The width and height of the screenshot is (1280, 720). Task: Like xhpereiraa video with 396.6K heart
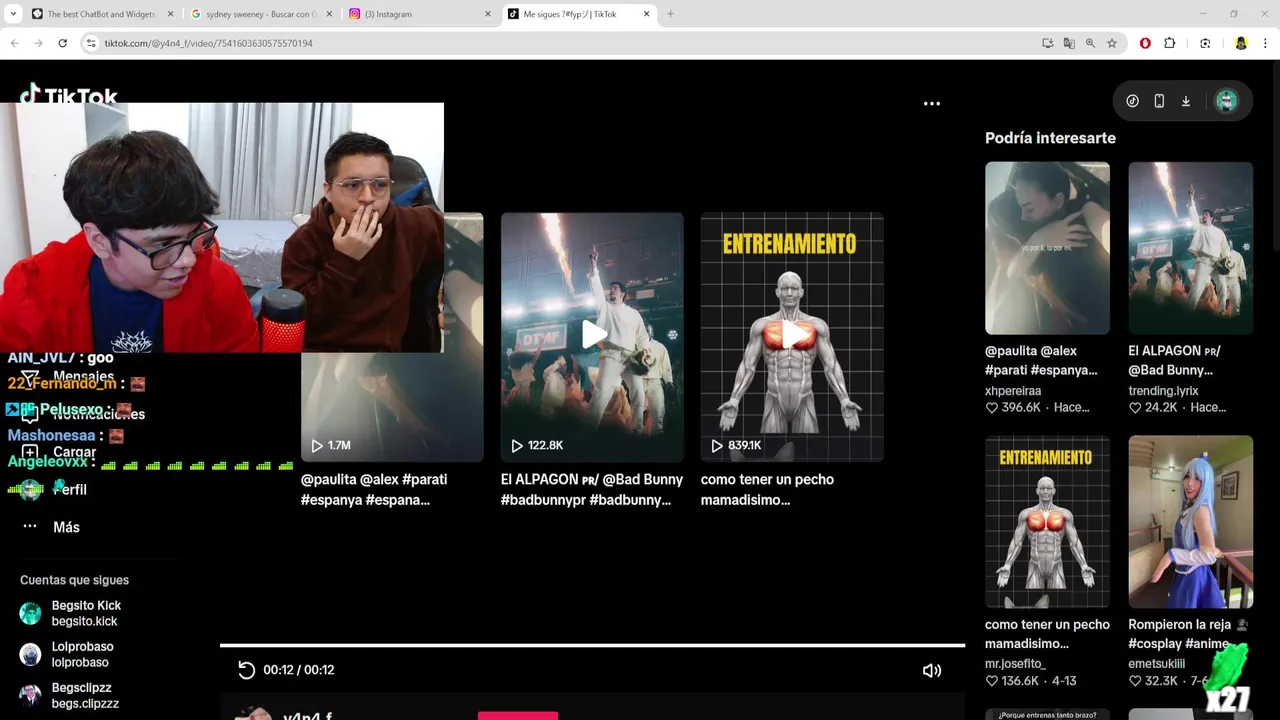tap(992, 408)
